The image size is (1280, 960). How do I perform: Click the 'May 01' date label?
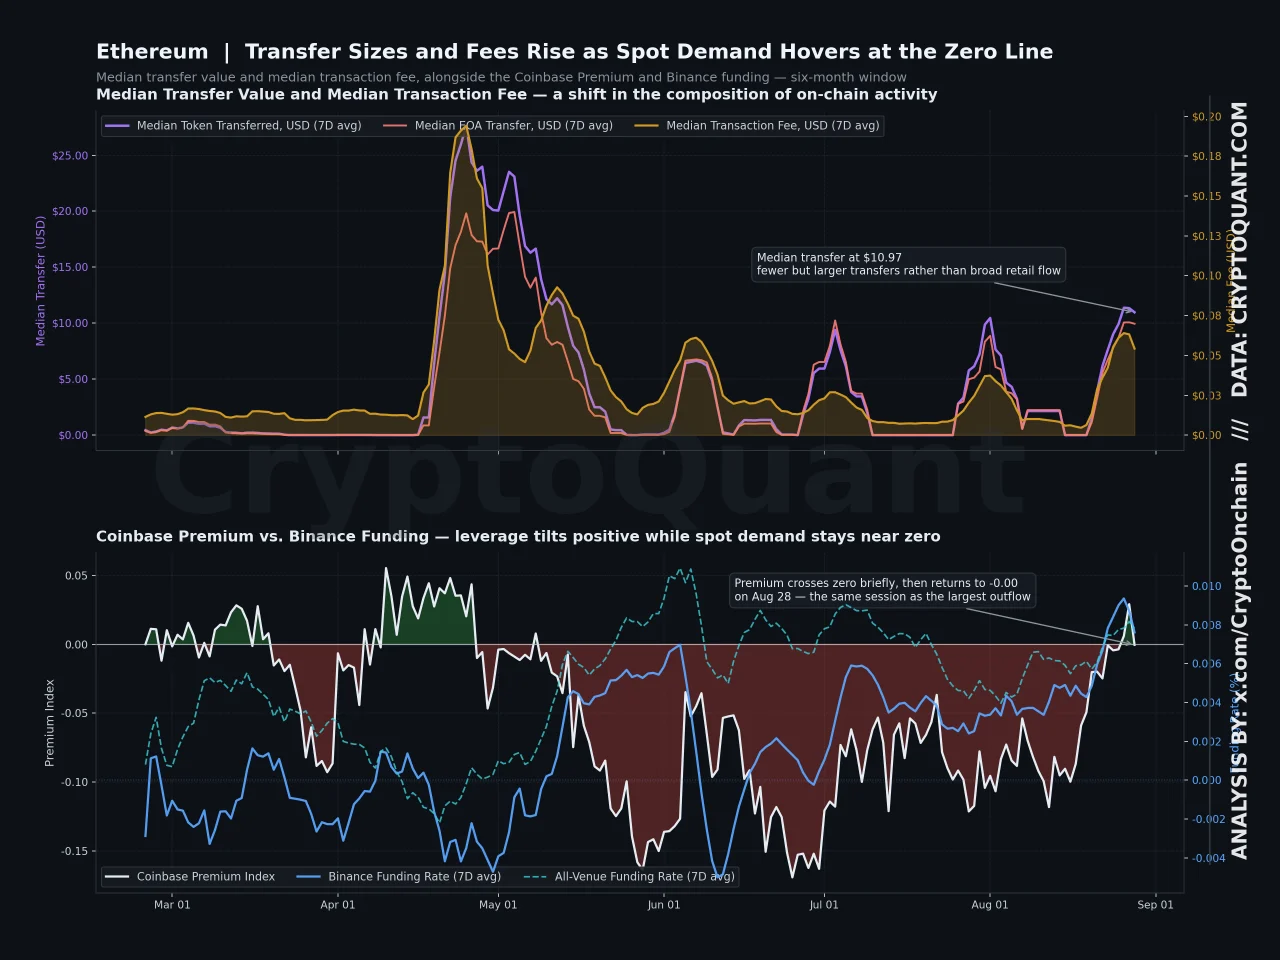coord(498,905)
